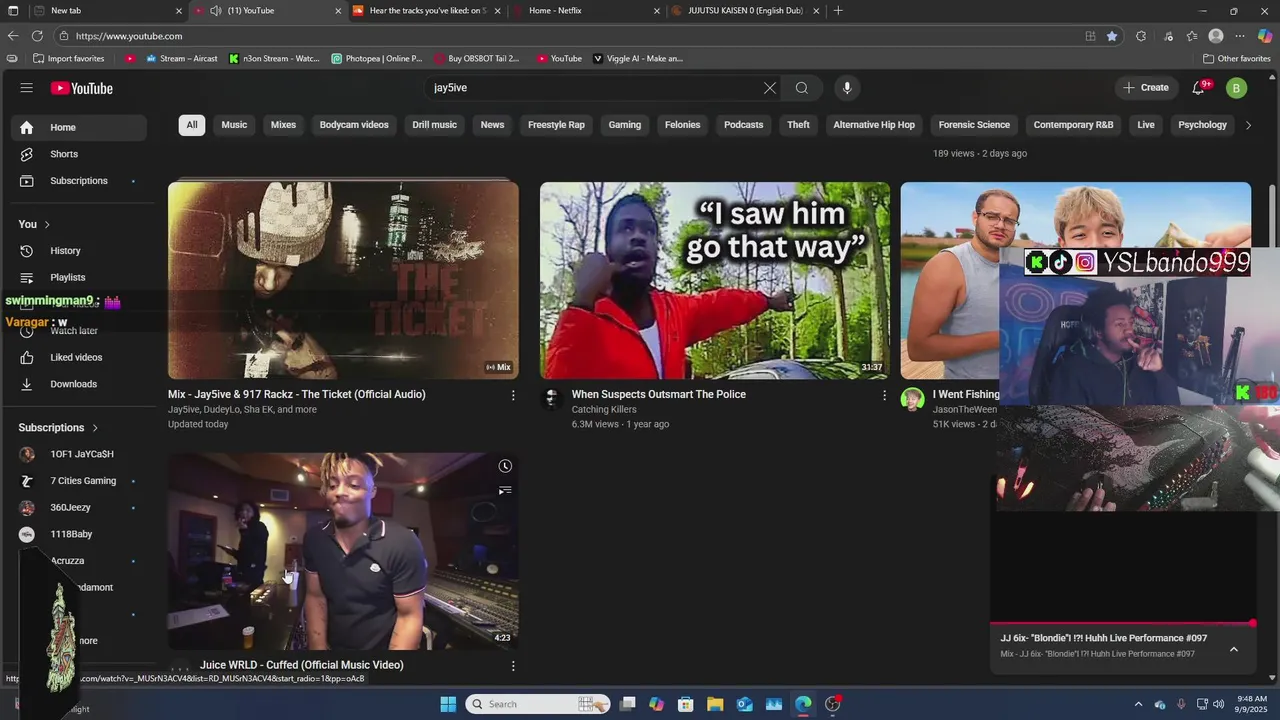
Task: Click the browser address bar
Action: pyautogui.click(x=570, y=36)
